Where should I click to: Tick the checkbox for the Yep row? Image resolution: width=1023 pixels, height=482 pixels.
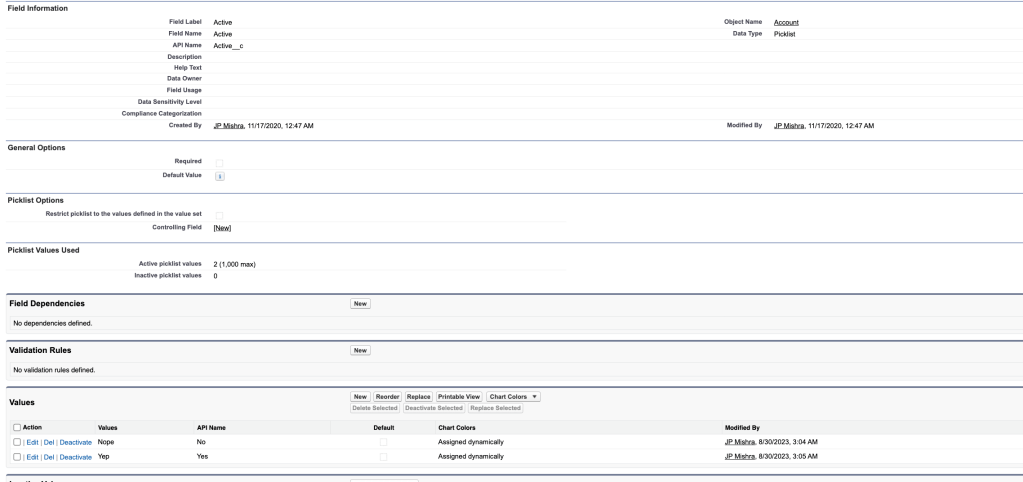14,457
